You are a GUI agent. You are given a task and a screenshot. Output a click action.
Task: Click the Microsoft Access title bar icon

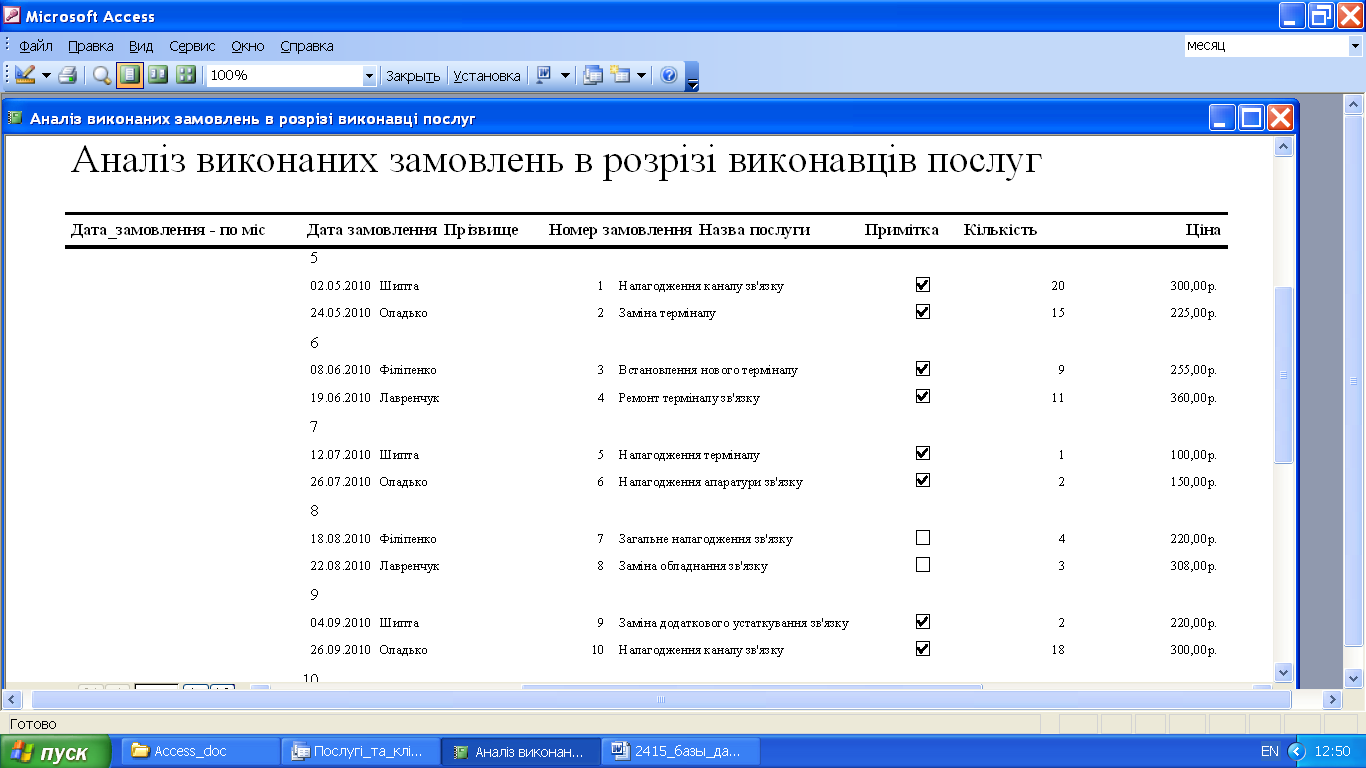[x=12, y=16]
